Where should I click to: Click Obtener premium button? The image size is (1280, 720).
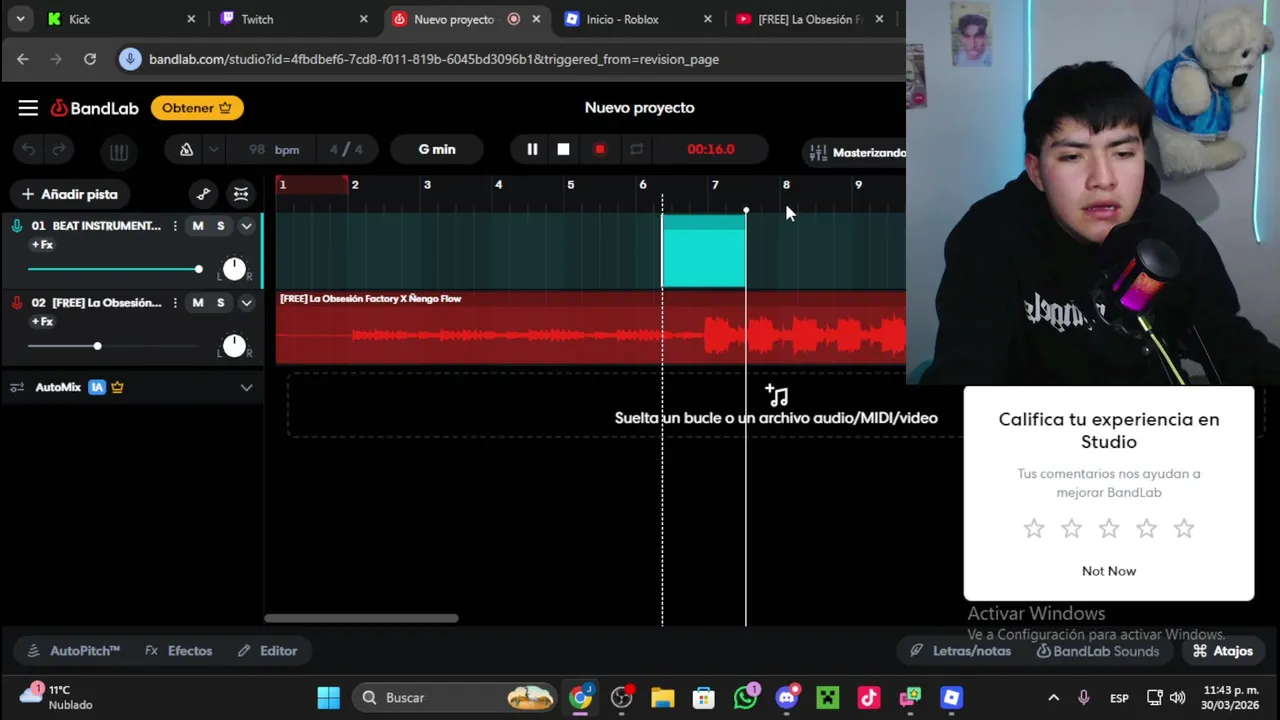[197, 108]
